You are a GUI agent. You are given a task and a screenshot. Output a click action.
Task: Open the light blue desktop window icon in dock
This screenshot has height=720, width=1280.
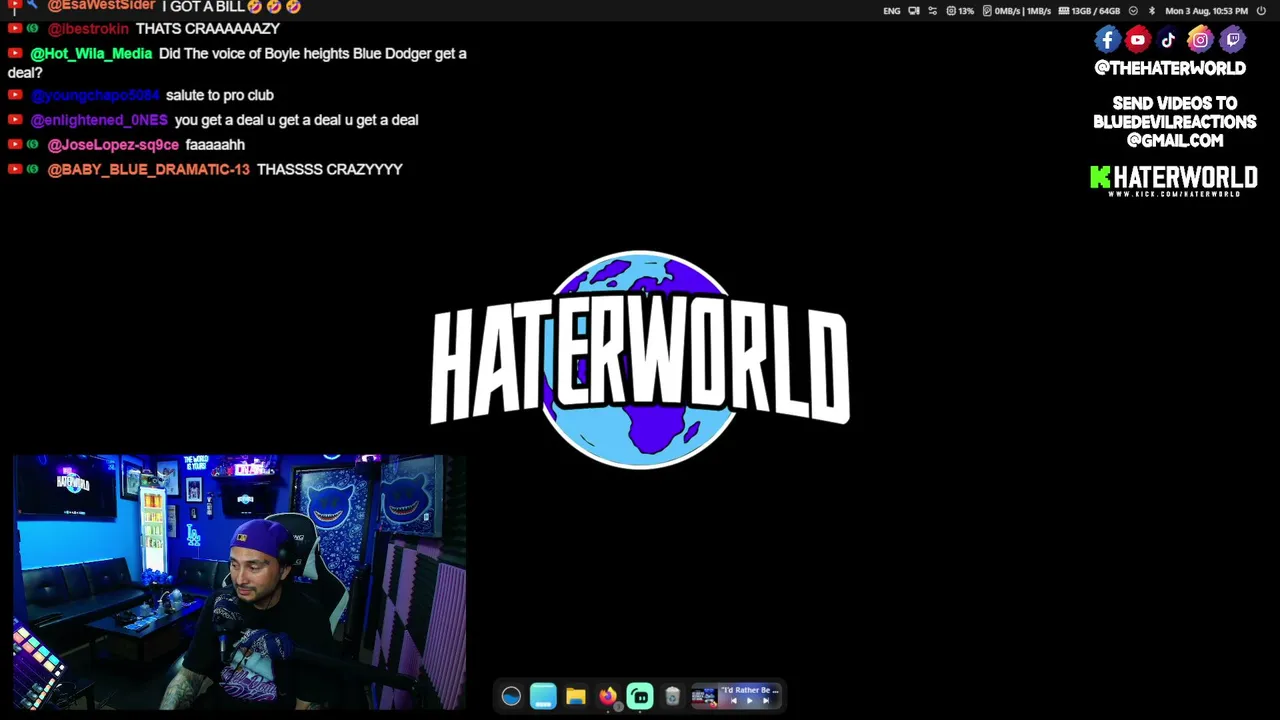point(543,696)
